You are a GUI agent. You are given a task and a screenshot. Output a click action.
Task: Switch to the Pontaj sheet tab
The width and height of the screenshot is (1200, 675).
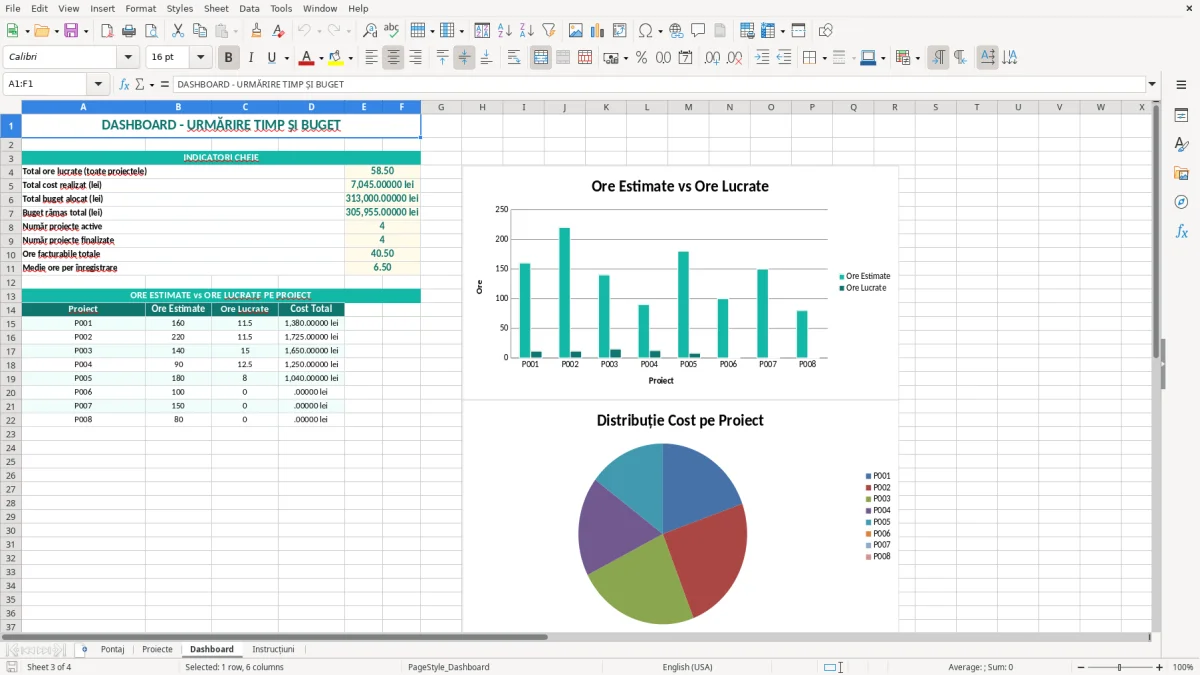click(x=112, y=650)
